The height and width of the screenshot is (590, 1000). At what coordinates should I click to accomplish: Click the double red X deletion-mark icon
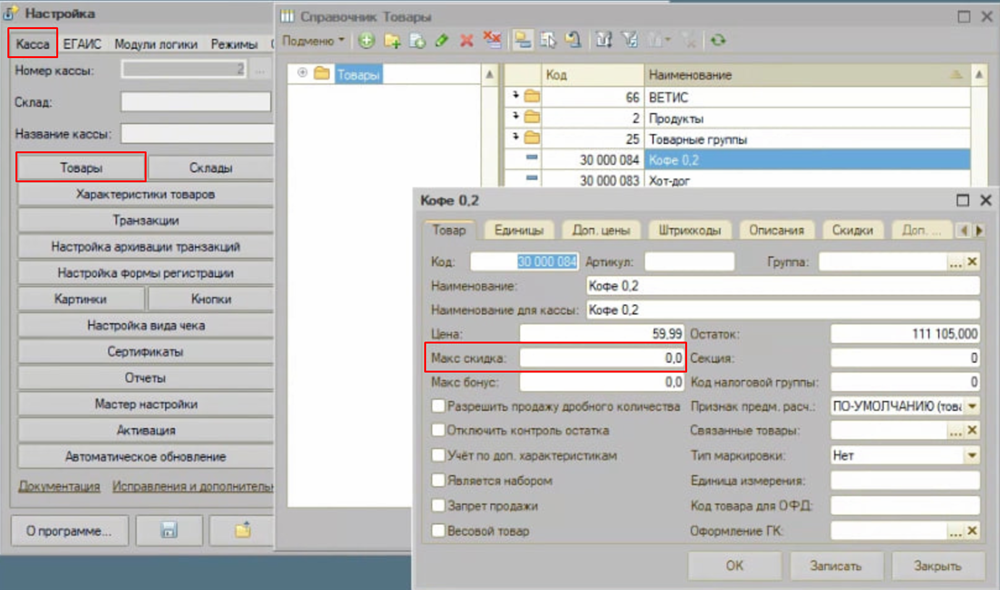(x=492, y=41)
